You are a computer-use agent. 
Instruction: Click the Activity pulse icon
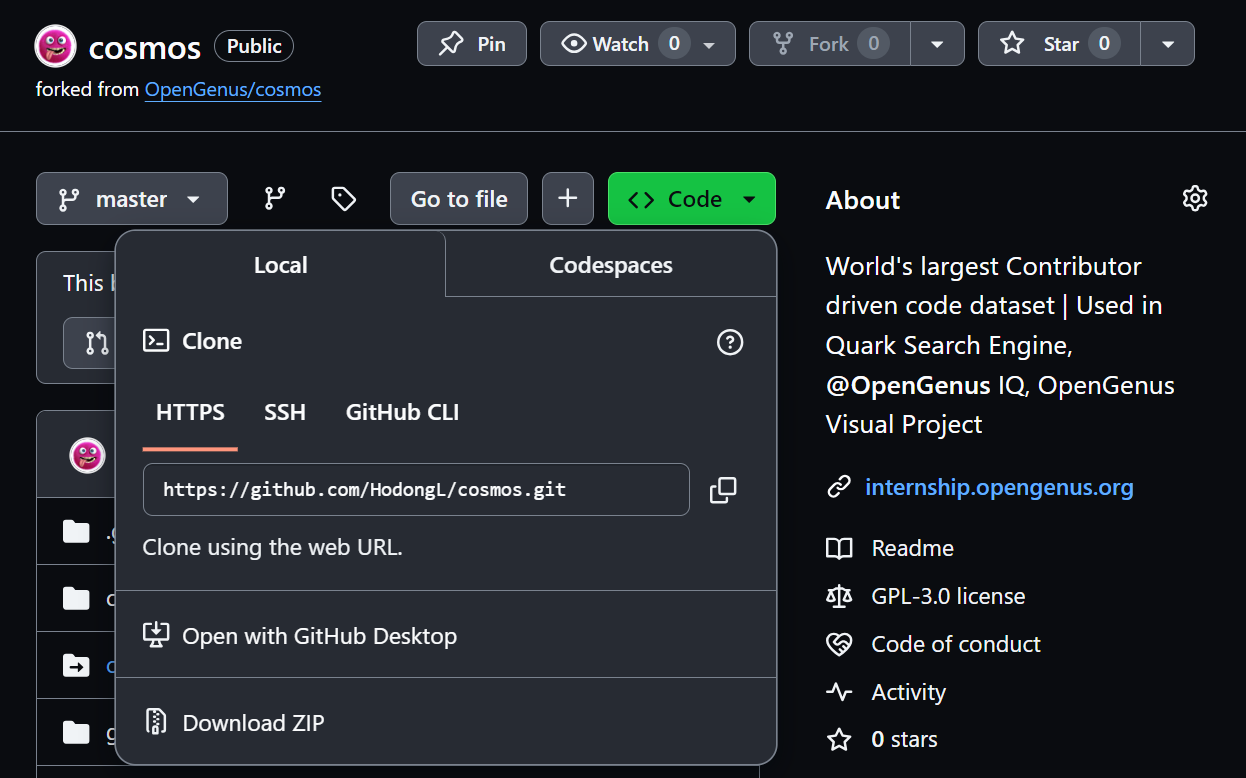coord(839,692)
